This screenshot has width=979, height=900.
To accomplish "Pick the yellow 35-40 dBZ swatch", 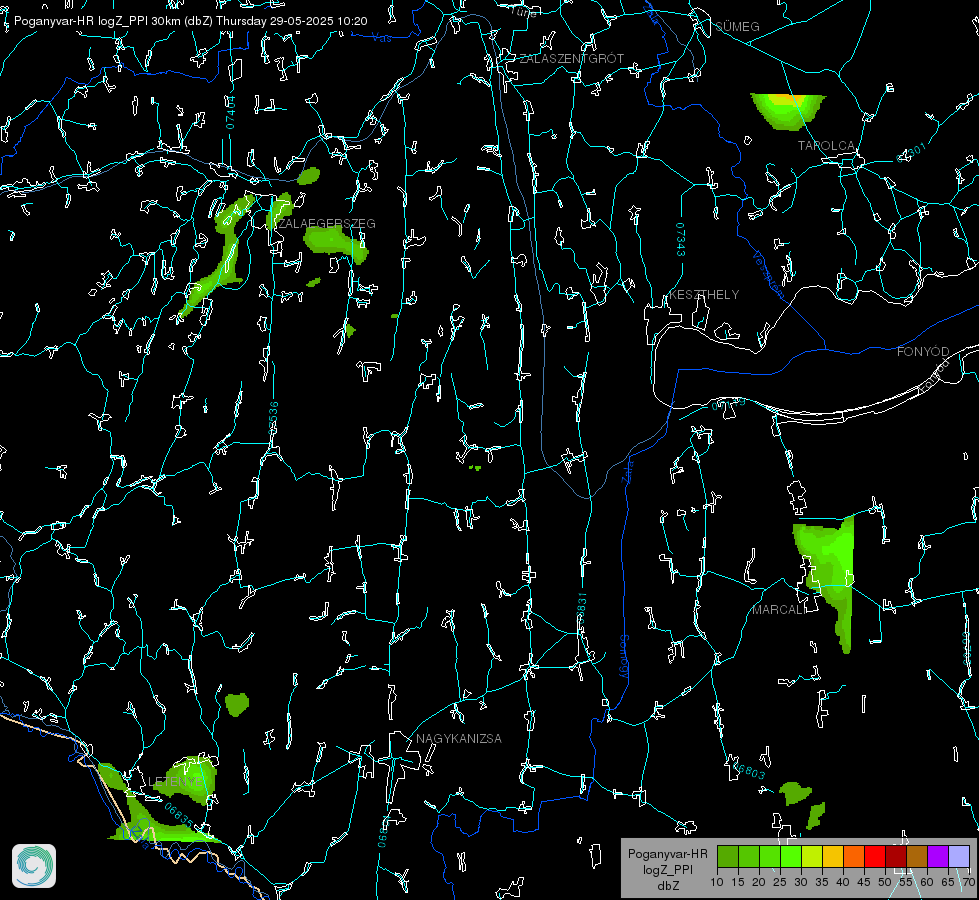I will [x=833, y=856].
